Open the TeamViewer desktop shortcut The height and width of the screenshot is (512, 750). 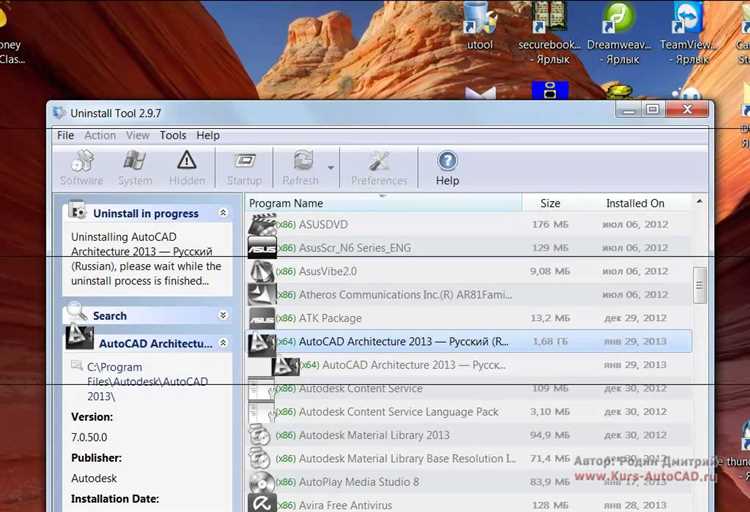click(688, 33)
